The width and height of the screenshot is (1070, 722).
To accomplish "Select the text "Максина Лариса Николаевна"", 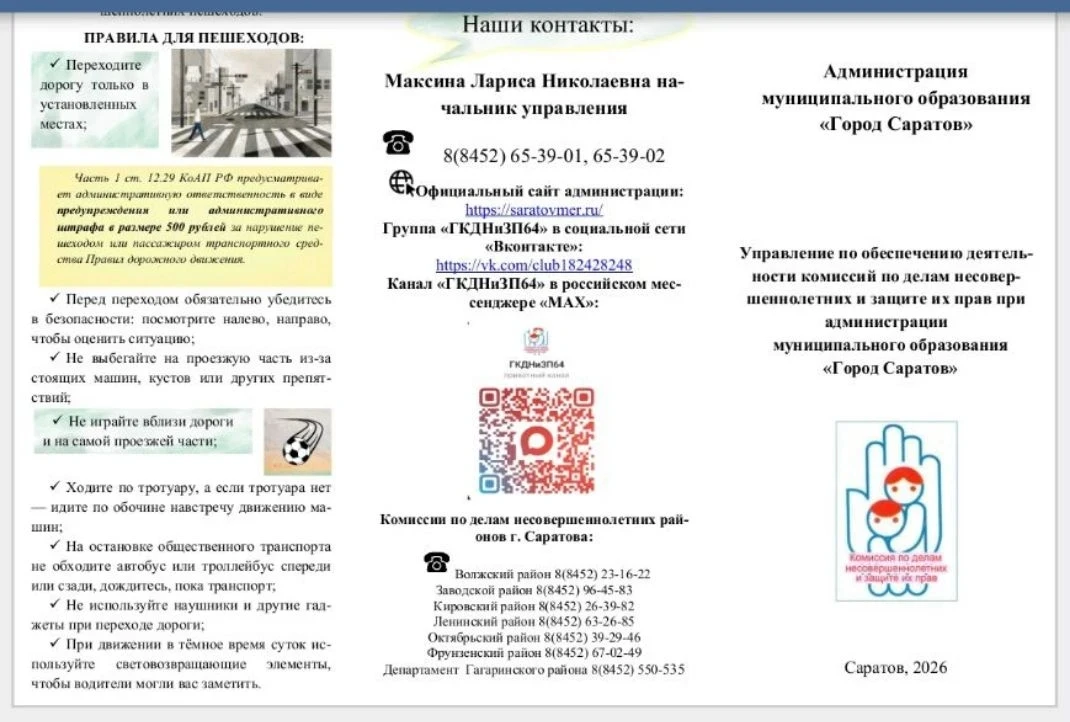I will [517, 81].
